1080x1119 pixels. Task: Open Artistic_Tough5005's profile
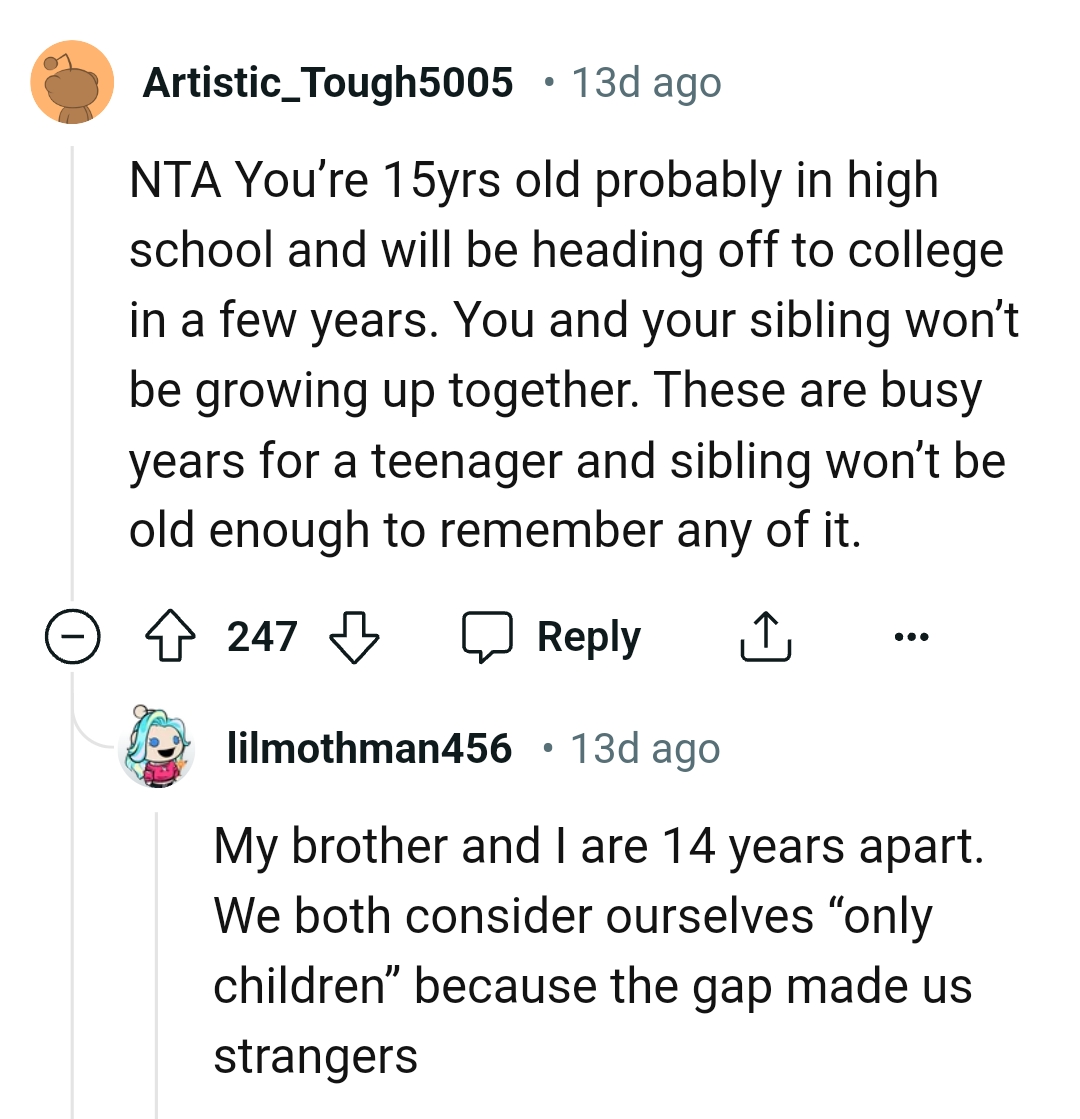[329, 82]
